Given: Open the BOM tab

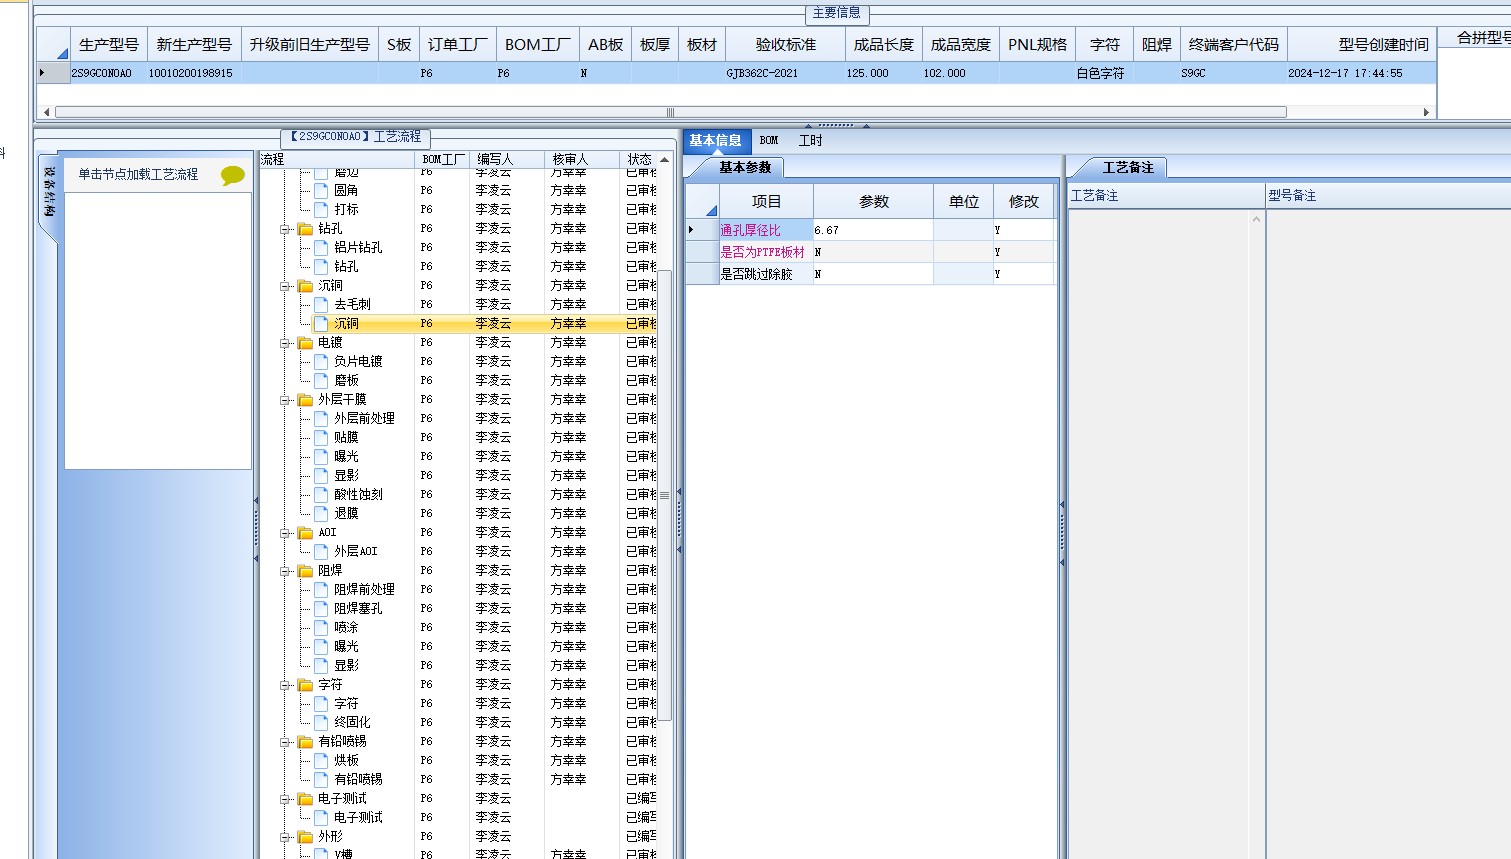Looking at the screenshot, I should pyautogui.click(x=769, y=141).
